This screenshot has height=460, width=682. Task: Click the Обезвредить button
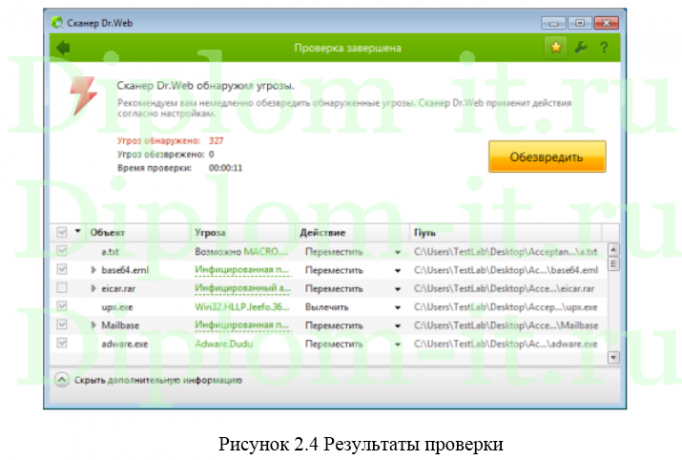pyautogui.click(x=547, y=157)
